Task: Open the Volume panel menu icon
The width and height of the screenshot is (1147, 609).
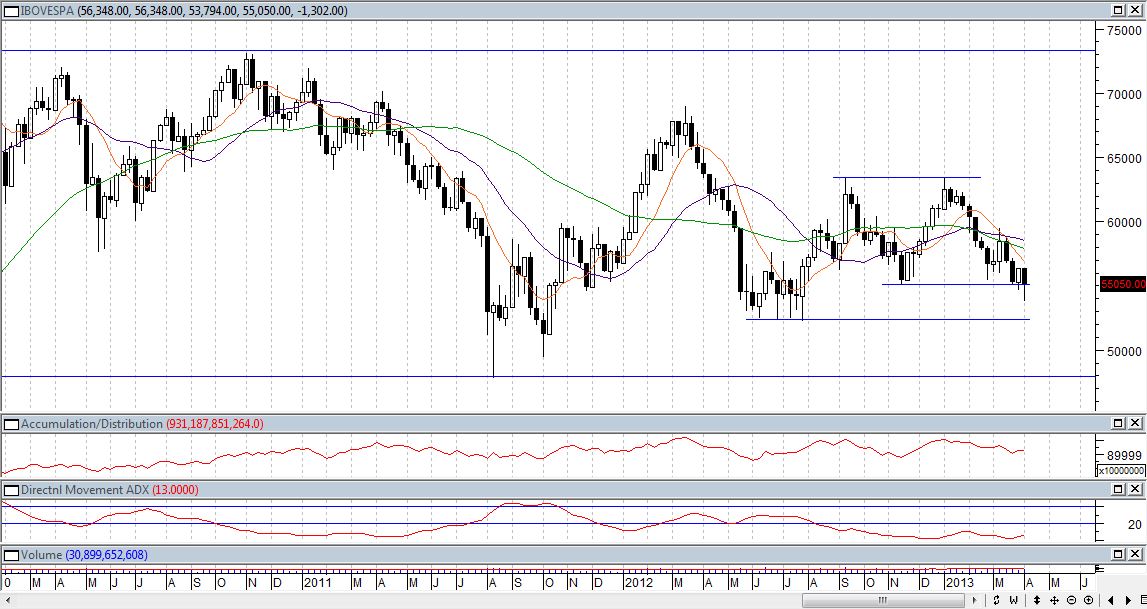Action: 10,555
